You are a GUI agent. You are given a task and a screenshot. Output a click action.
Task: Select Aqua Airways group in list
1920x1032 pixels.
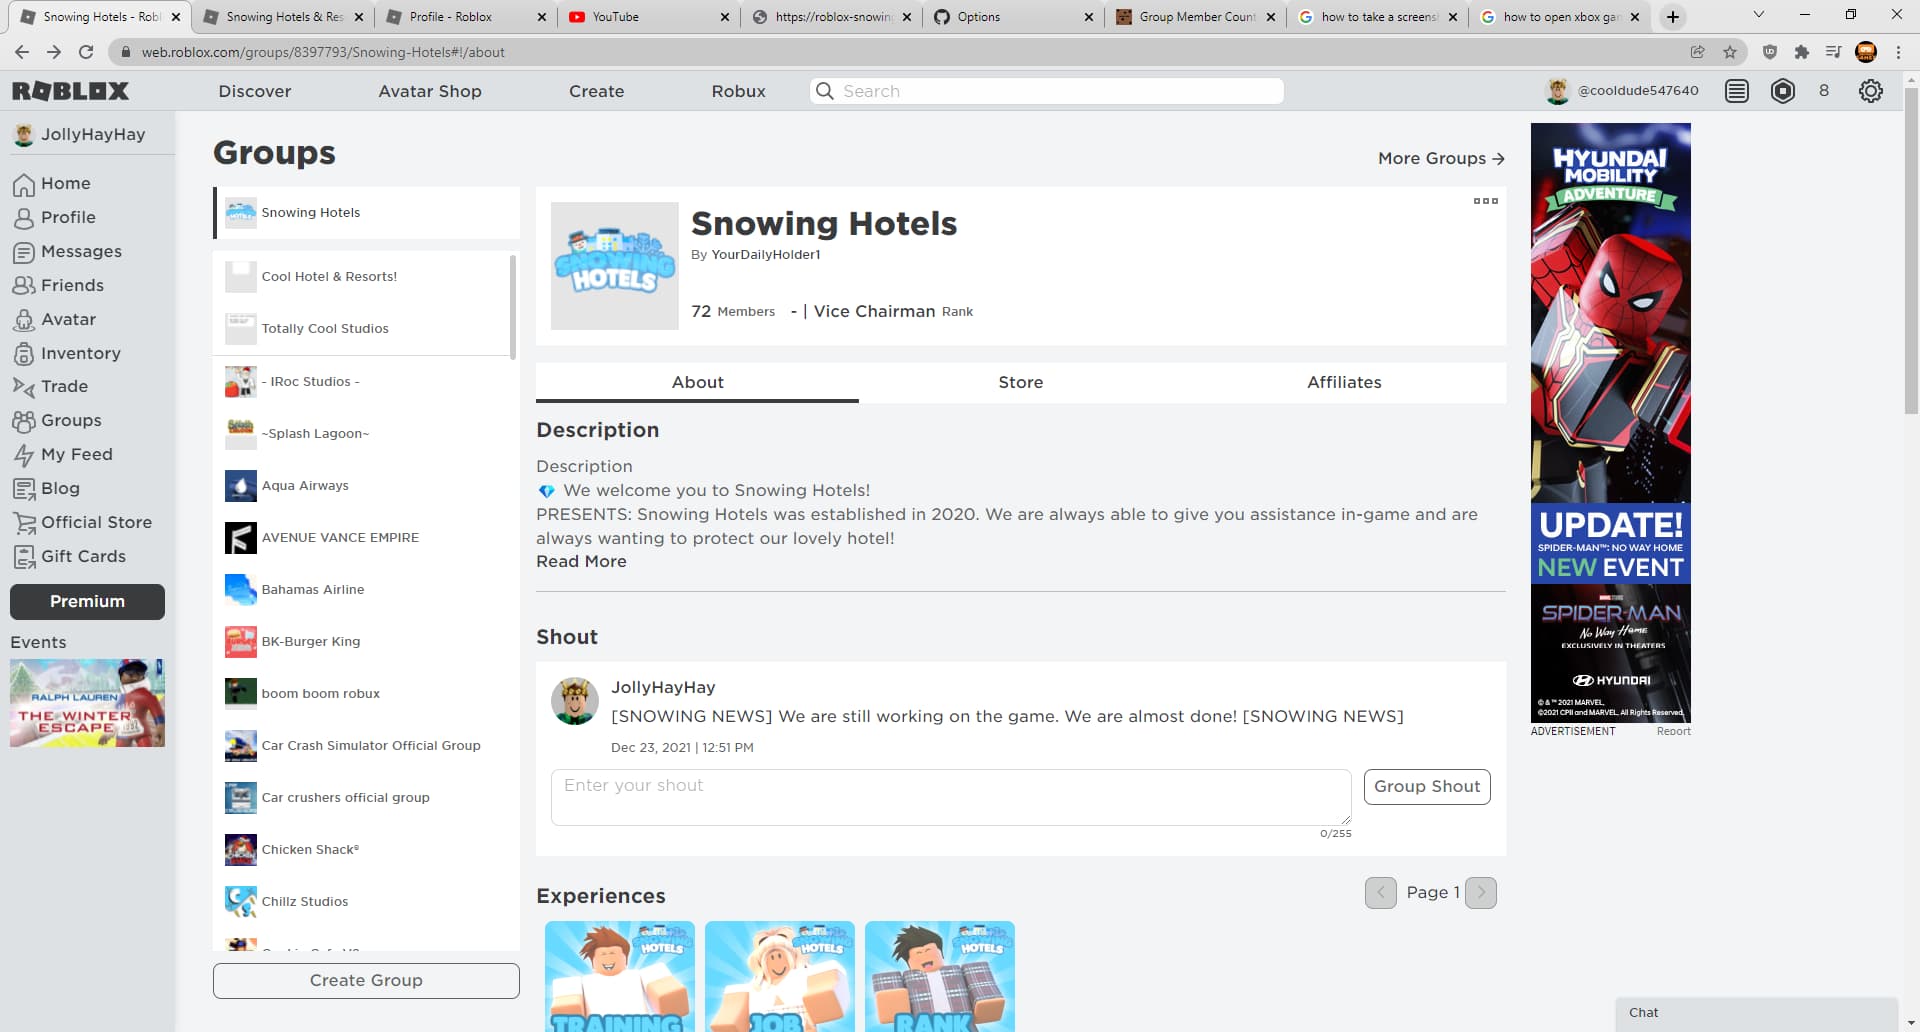(366, 486)
